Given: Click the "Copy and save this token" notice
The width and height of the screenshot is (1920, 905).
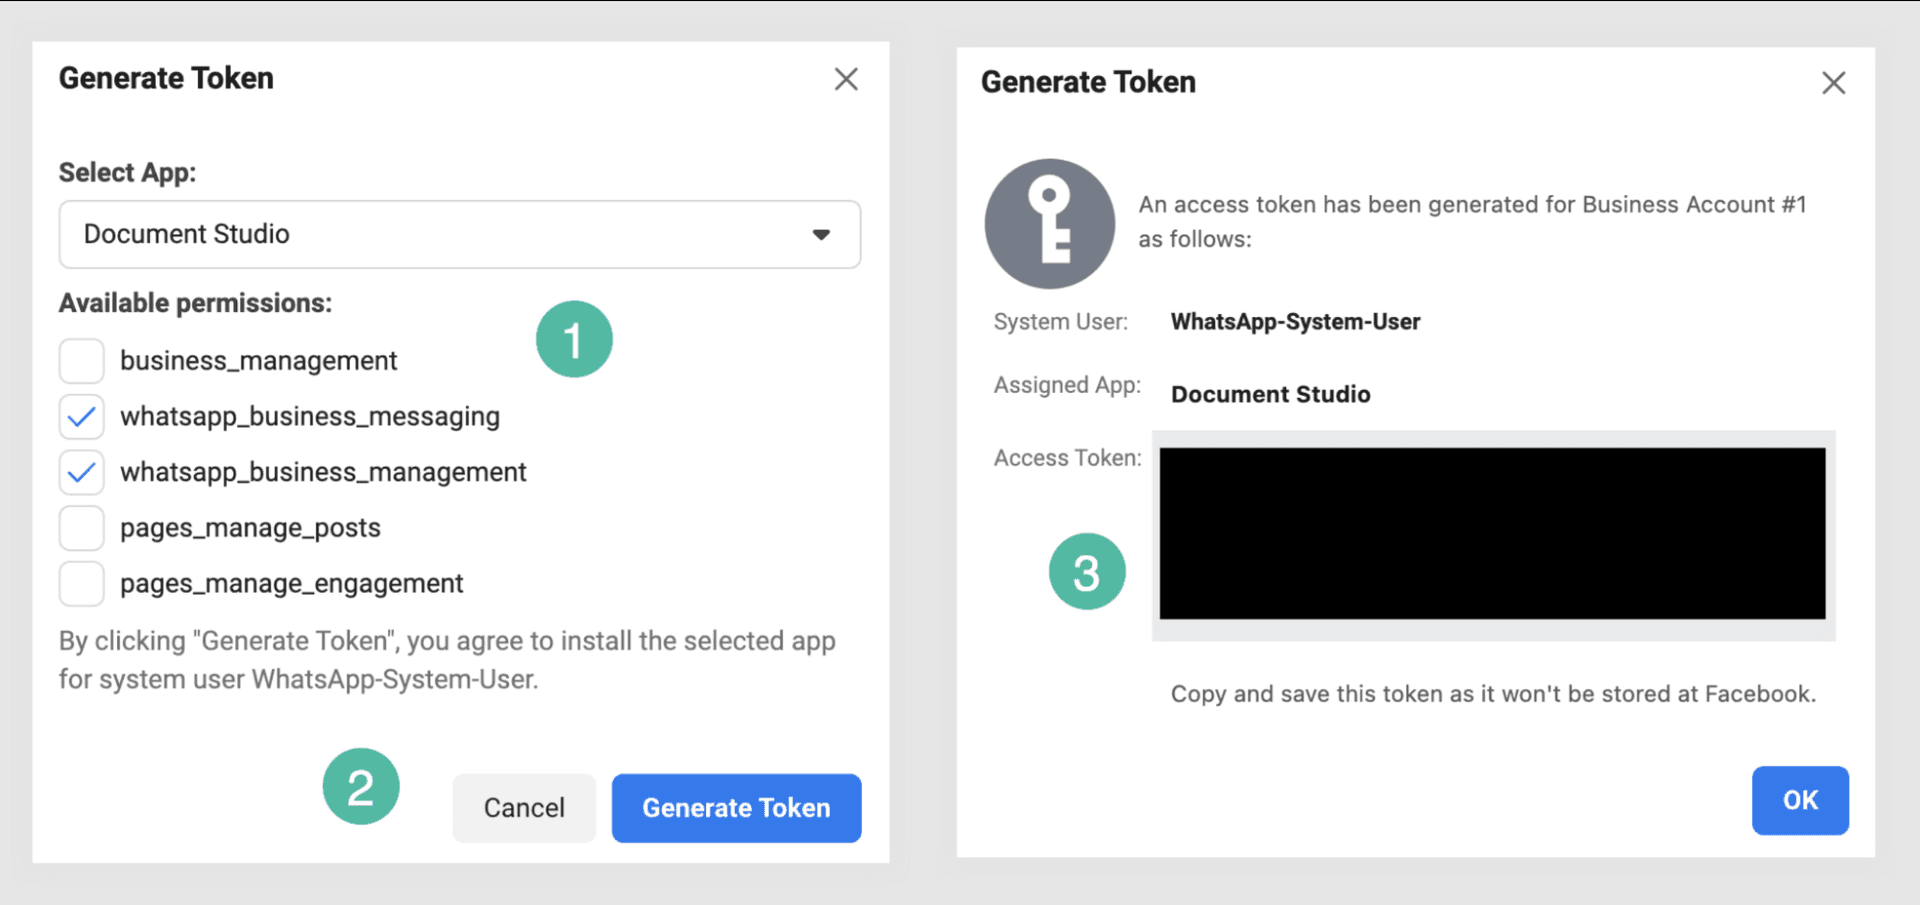Looking at the screenshot, I should [x=1492, y=694].
